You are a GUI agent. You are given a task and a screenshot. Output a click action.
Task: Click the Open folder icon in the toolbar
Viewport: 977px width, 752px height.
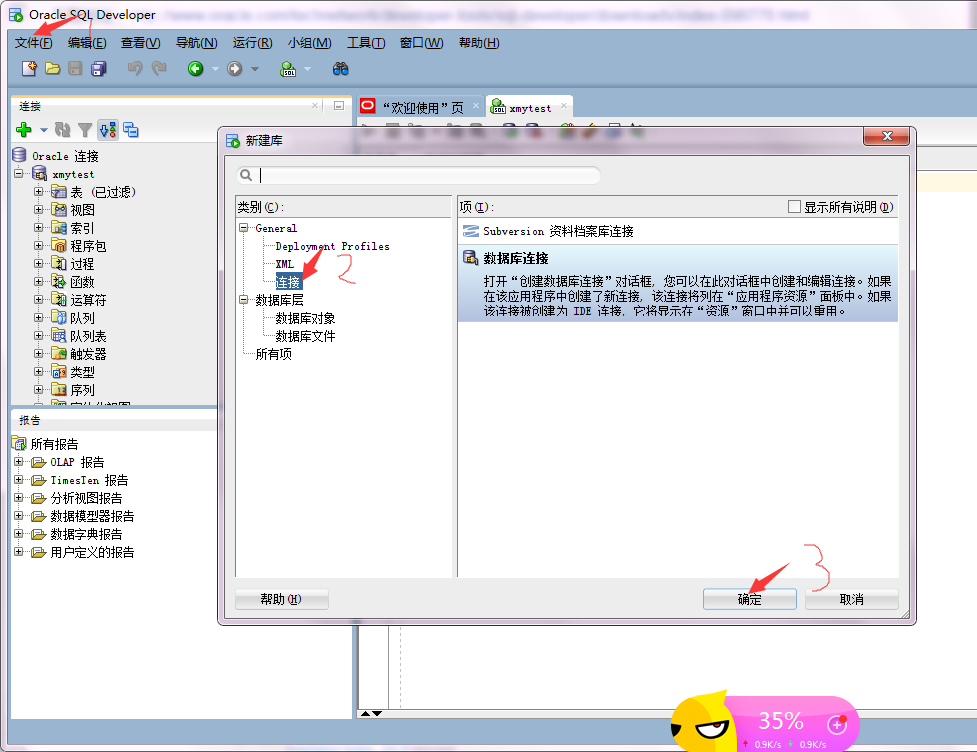54,68
